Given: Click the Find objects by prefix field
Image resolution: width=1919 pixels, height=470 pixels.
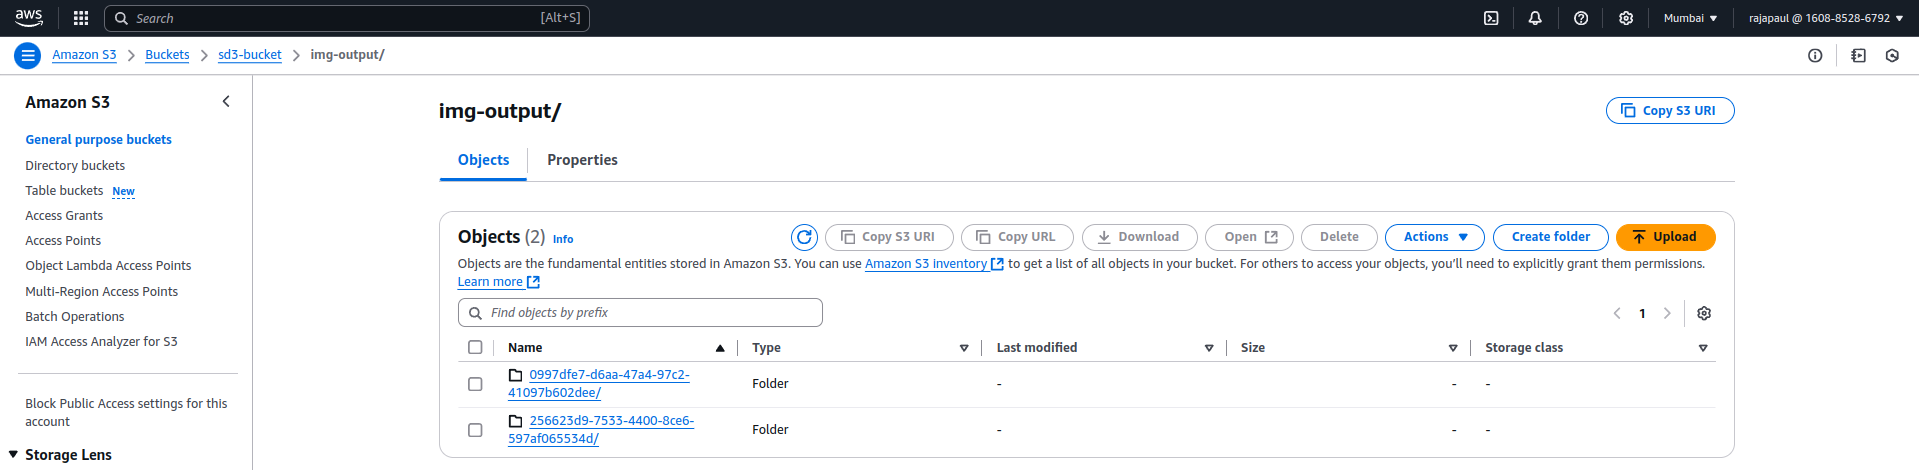Looking at the screenshot, I should [640, 313].
